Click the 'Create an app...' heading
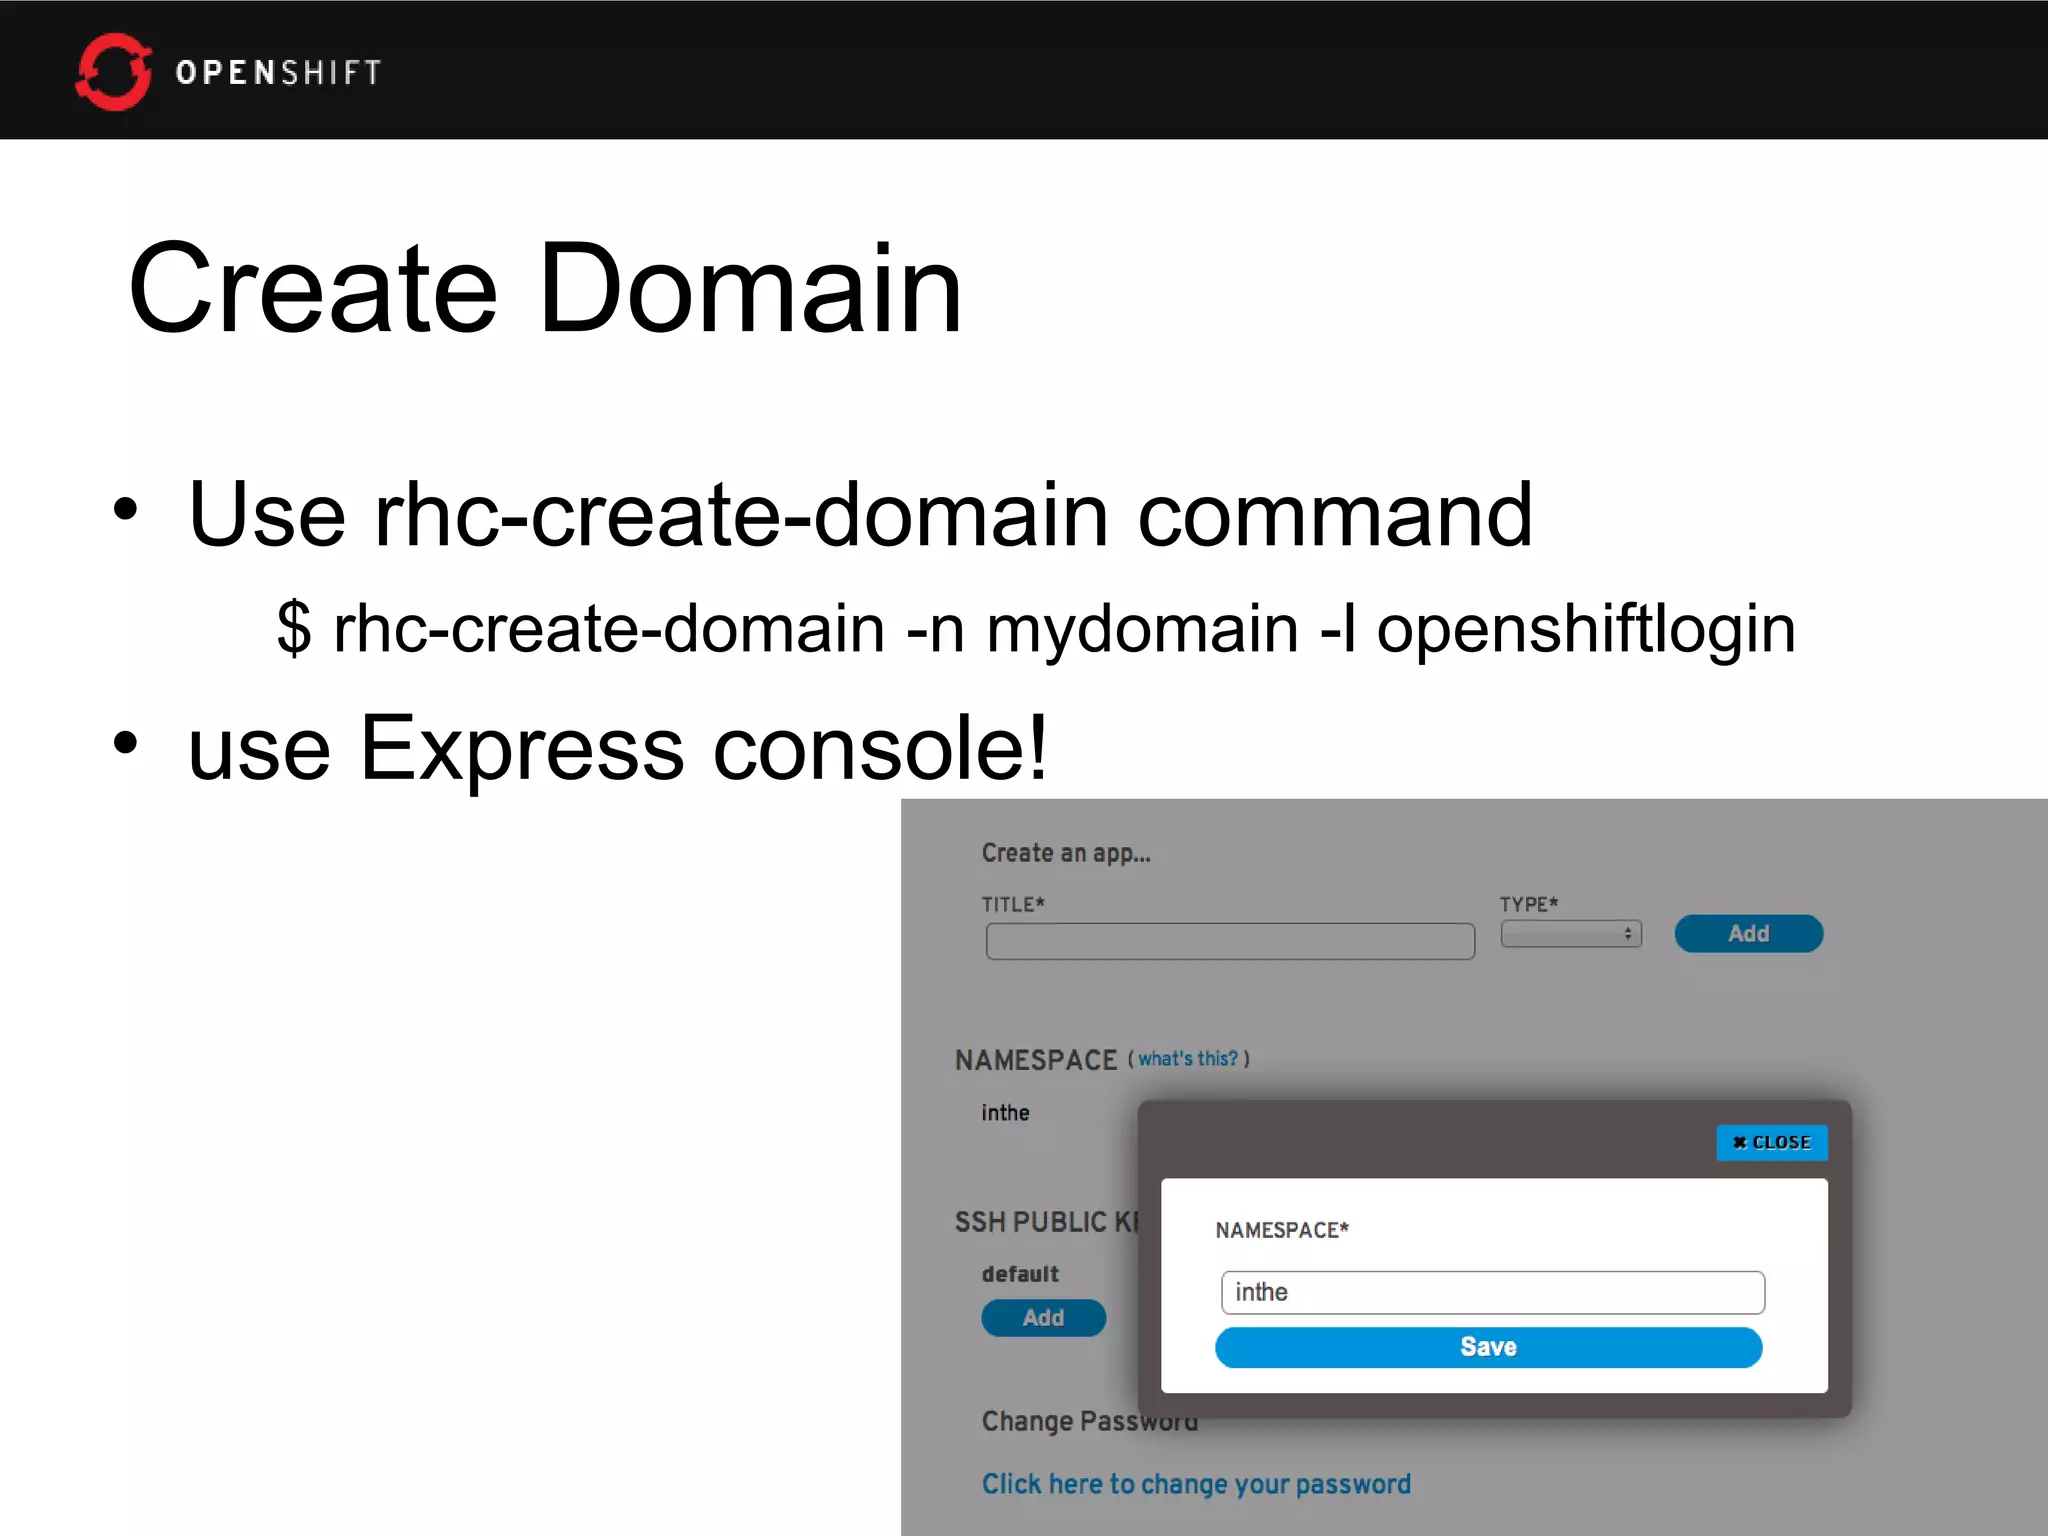This screenshot has width=2048, height=1536. pyautogui.click(x=1066, y=853)
